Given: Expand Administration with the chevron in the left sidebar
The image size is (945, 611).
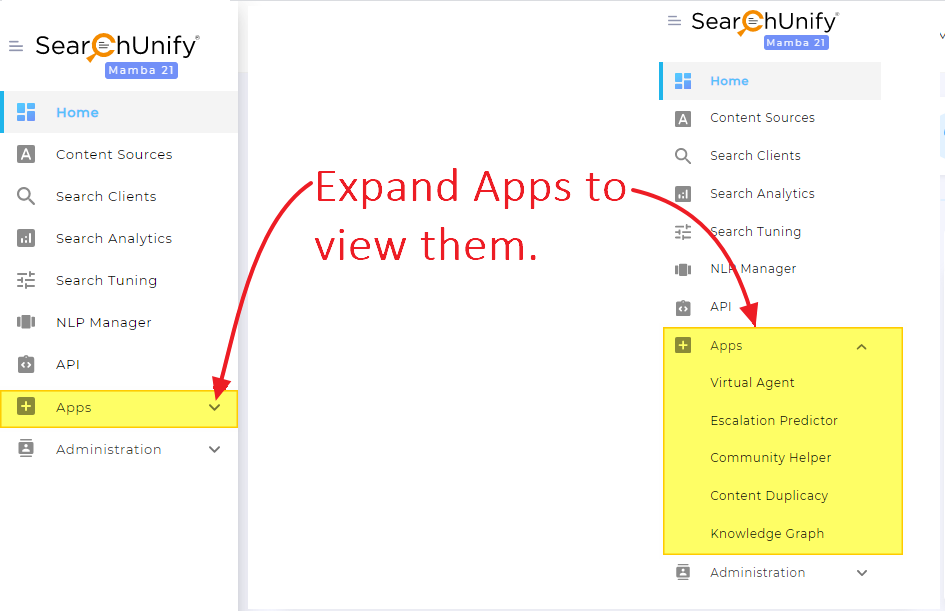Looking at the screenshot, I should [x=214, y=449].
